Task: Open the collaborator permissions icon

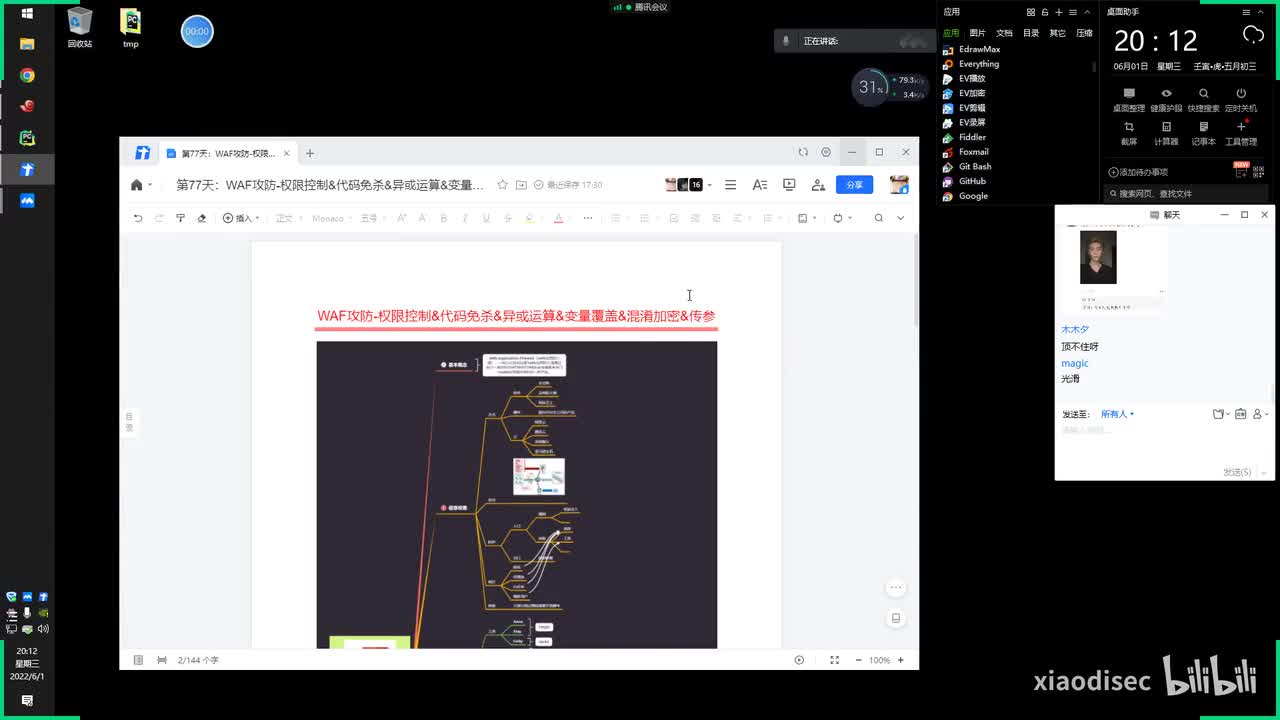Action: 818,185
